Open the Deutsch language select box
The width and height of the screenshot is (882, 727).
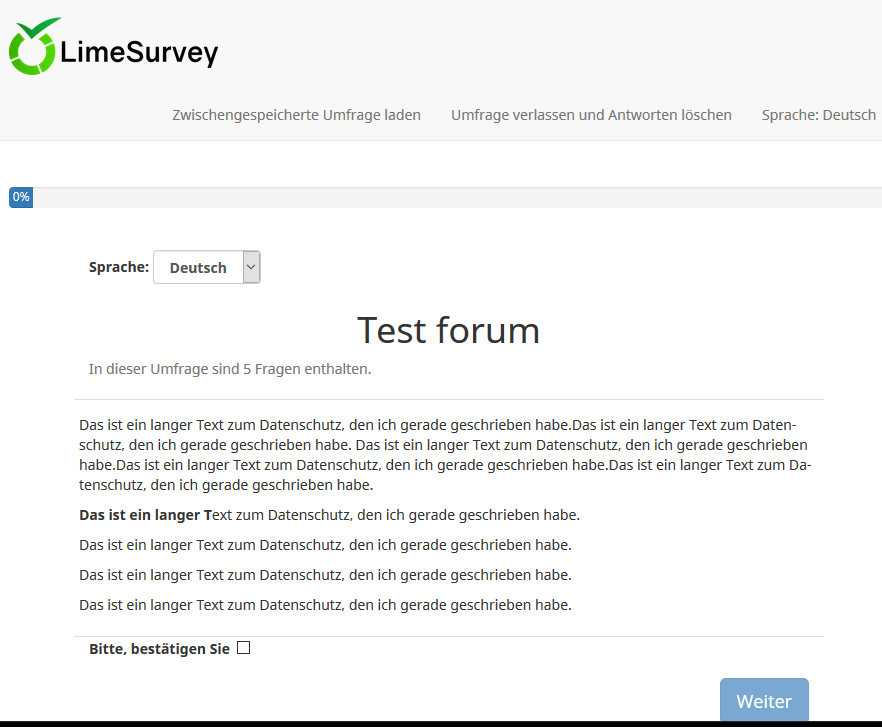click(199, 268)
